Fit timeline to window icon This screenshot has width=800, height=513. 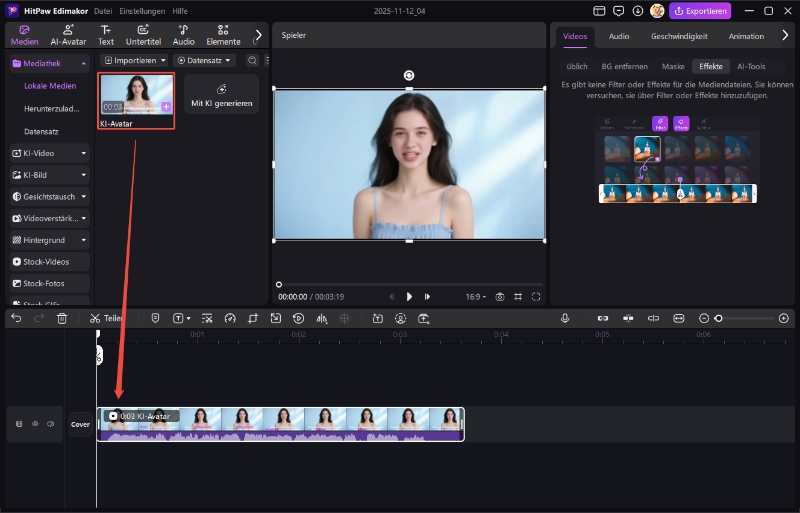coord(679,319)
